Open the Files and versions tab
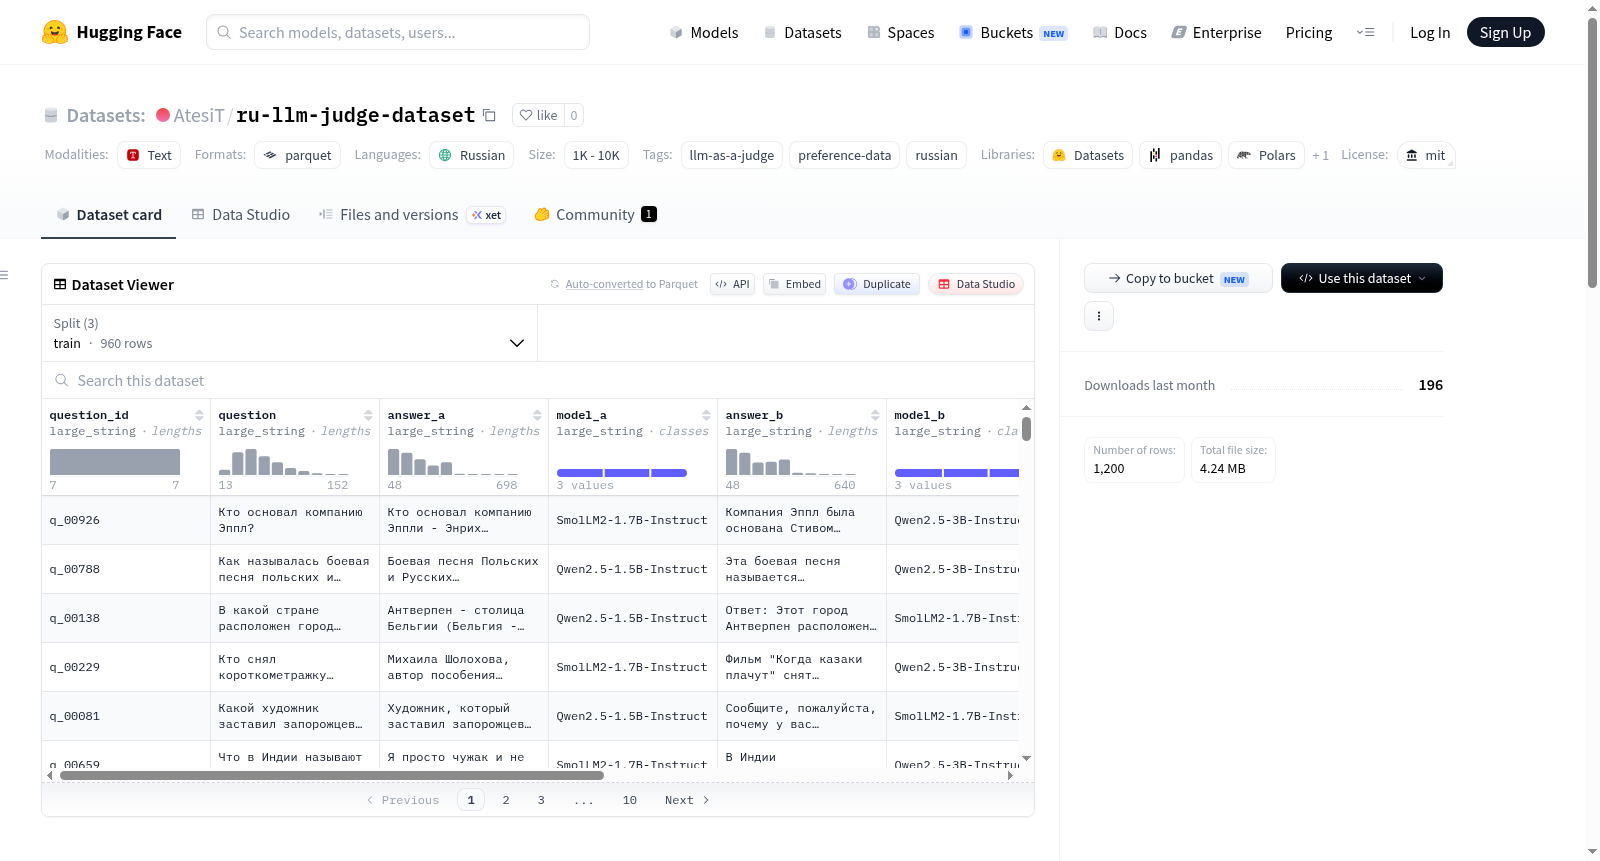 click(x=412, y=214)
